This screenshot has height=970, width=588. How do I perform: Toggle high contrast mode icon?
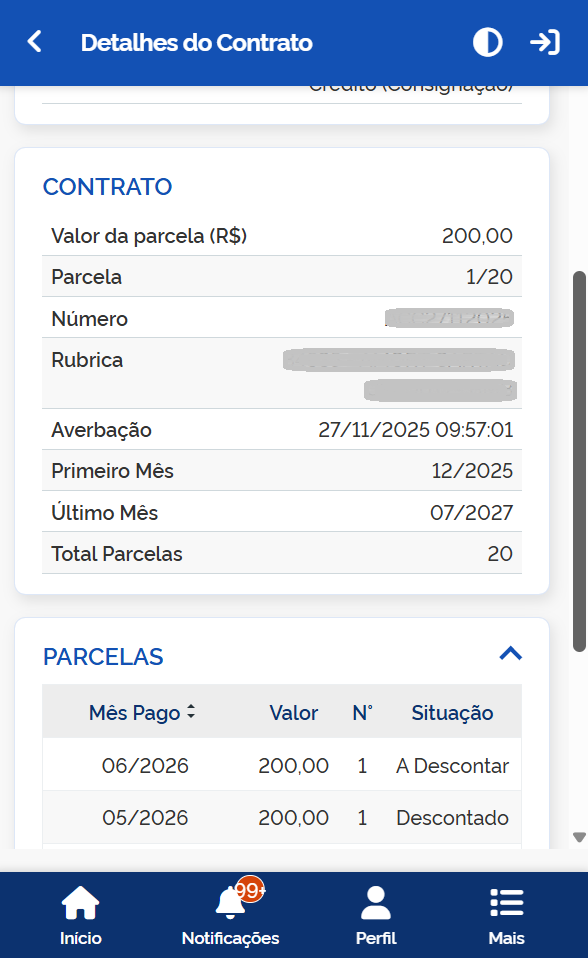487,43
